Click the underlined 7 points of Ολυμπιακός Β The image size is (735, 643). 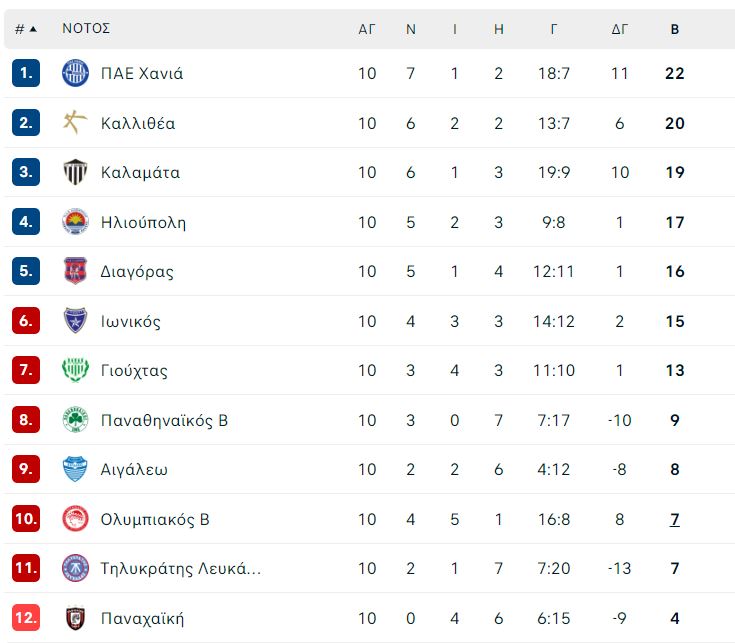[x=675, y=519]
